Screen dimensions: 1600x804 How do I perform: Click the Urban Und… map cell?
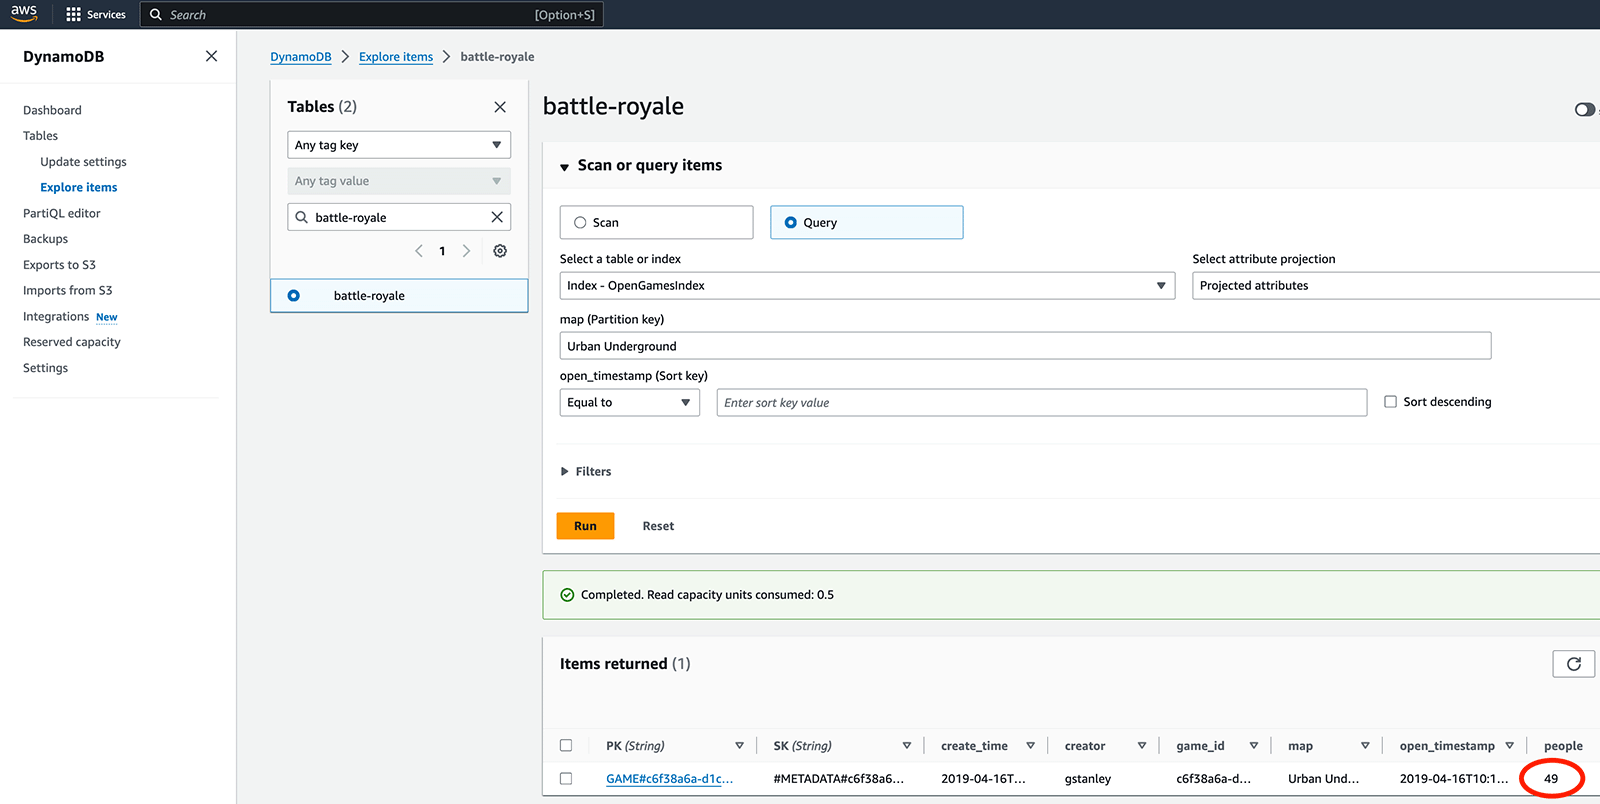[x=1323, y=779]
